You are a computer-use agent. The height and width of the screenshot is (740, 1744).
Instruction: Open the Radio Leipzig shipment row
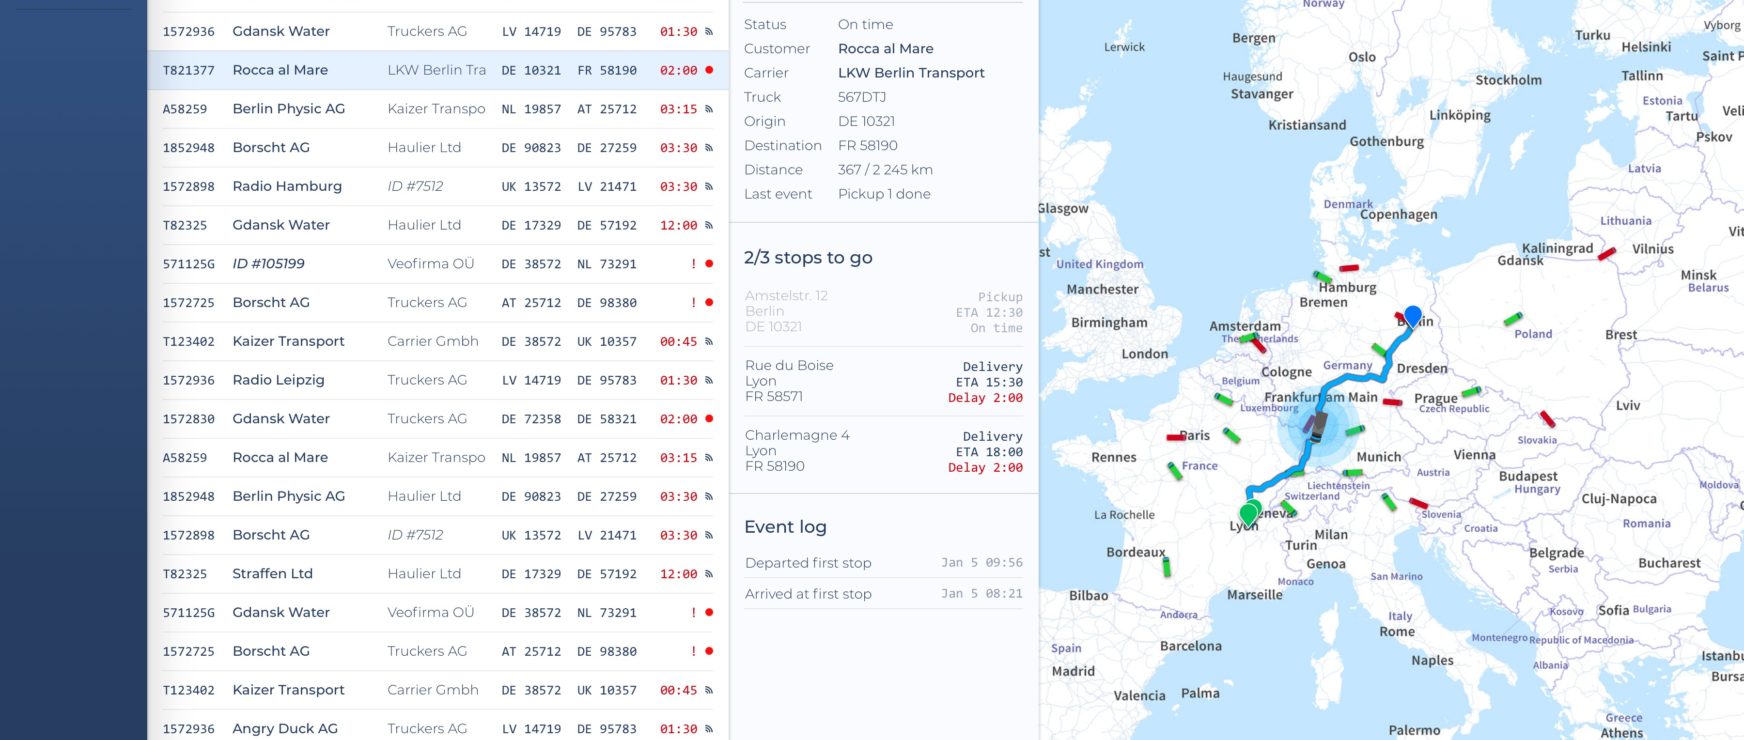point(437,380)
